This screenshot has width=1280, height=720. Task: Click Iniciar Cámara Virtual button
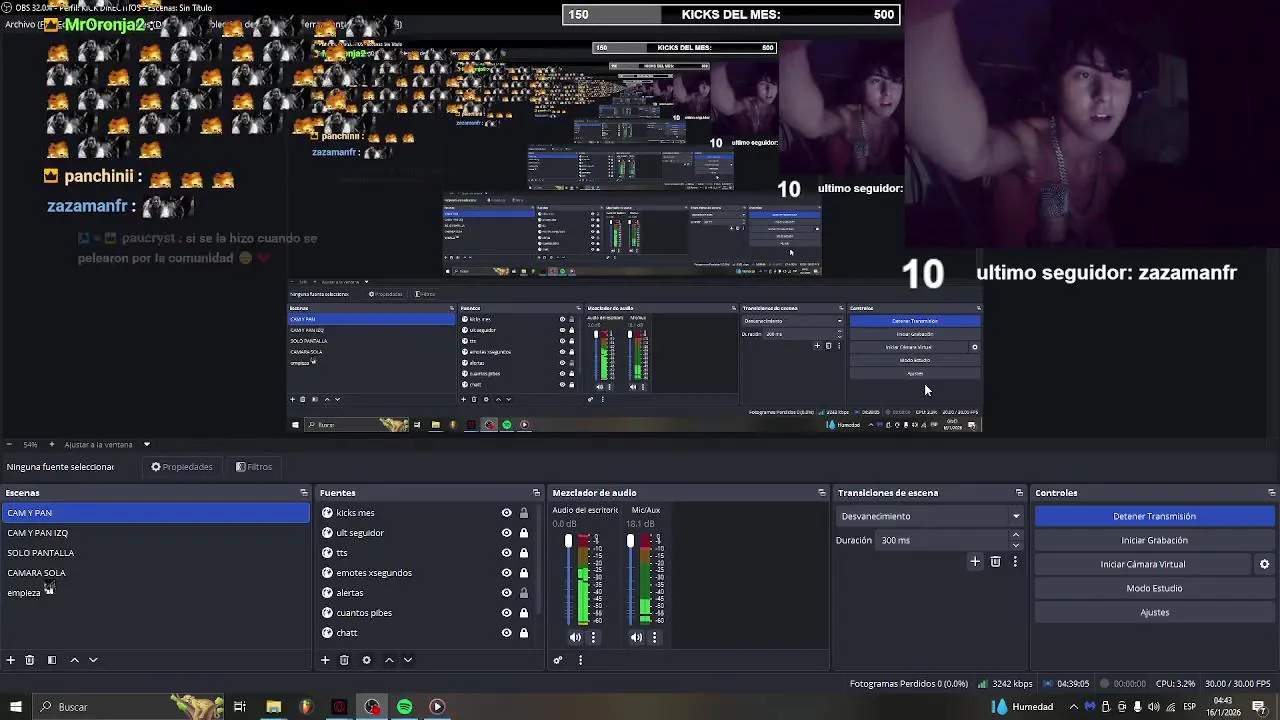tap(1143, 564)
